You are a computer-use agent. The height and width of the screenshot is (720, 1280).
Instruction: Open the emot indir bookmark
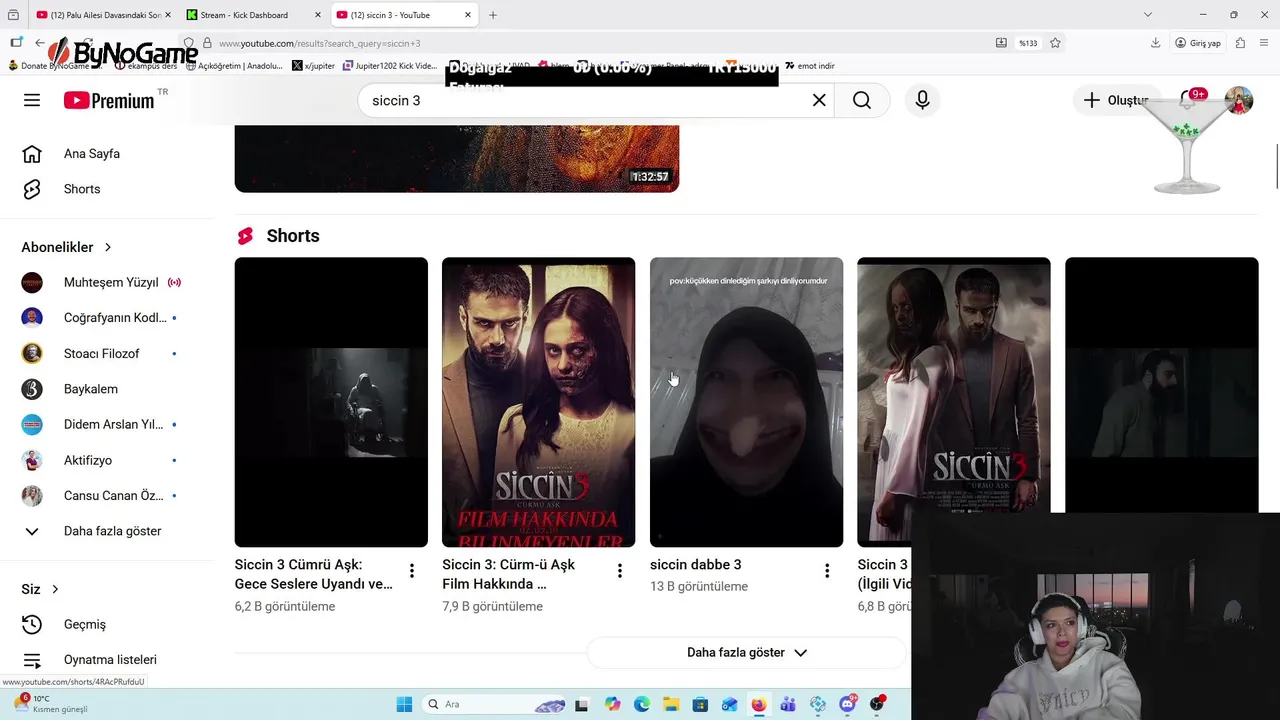810,66
